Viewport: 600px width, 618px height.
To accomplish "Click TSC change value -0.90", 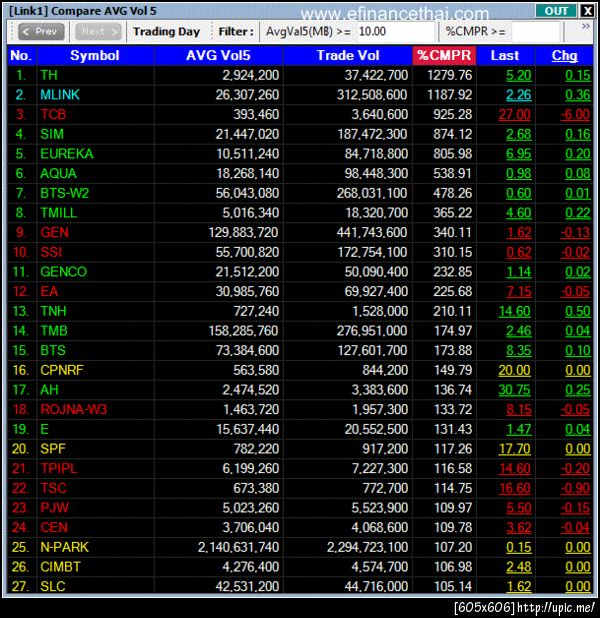I will [576, 489].
